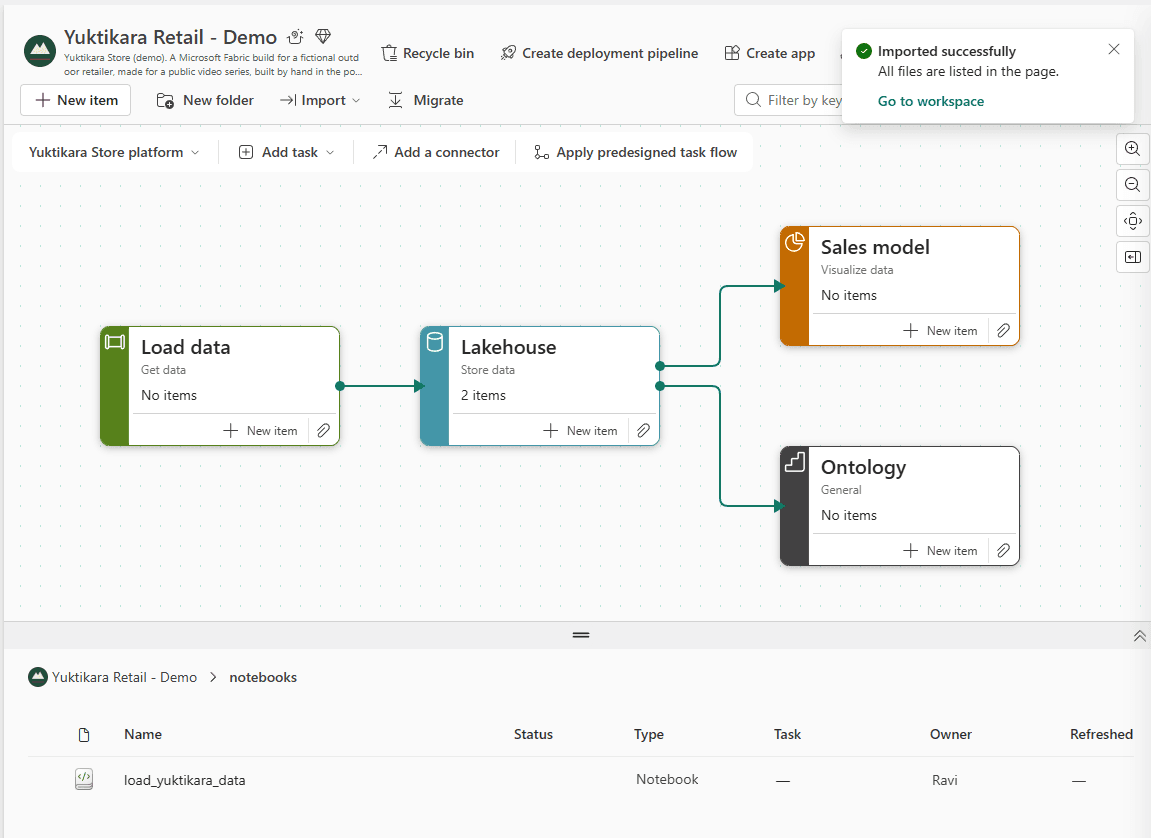Click Add a connector
This screenshot has width=1151, height=838.
[x=436, y=152]
